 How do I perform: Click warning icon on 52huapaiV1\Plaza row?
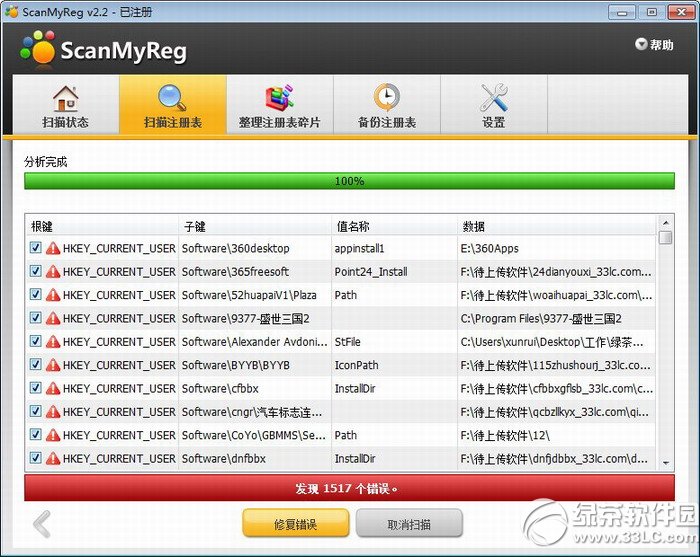point(53,295)
